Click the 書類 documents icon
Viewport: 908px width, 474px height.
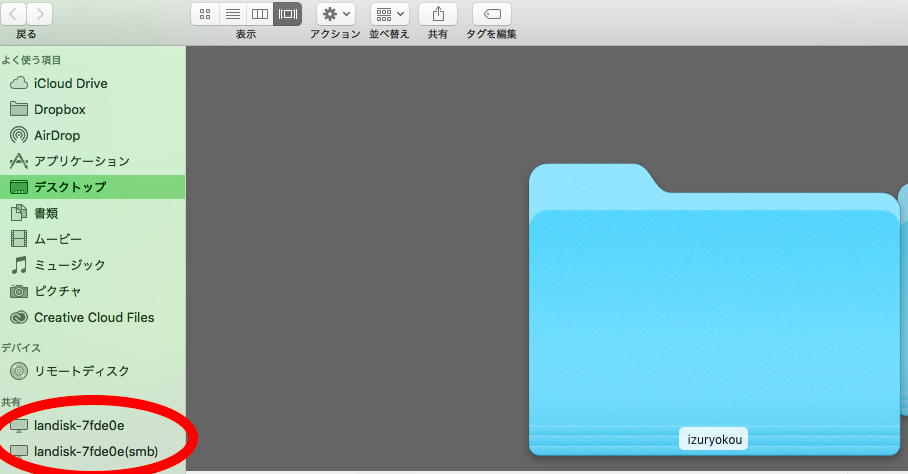click(19, 212)
